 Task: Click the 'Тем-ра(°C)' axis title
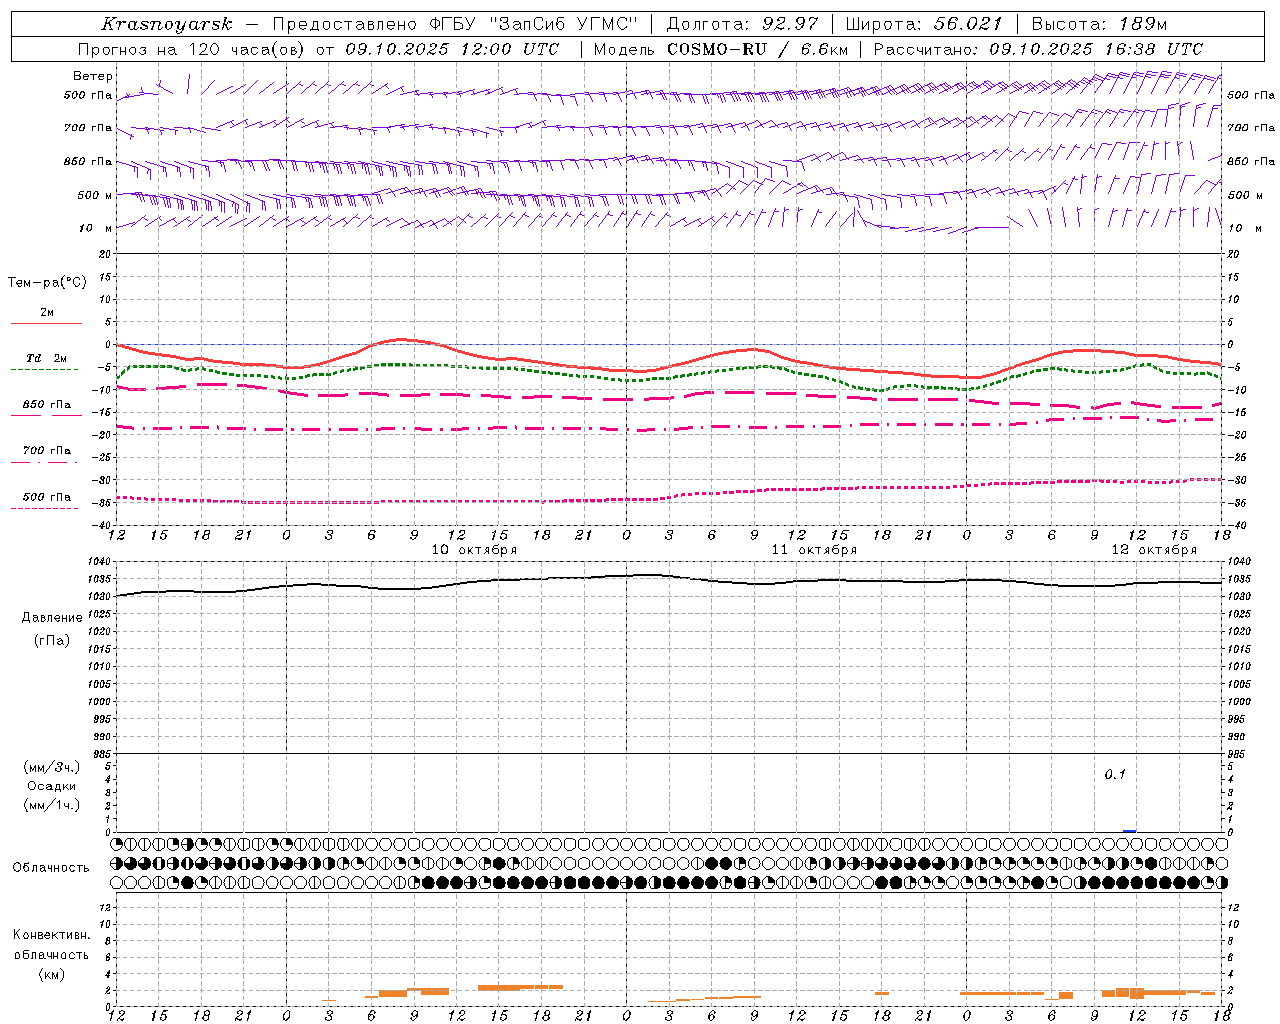(x=47, y=283)
